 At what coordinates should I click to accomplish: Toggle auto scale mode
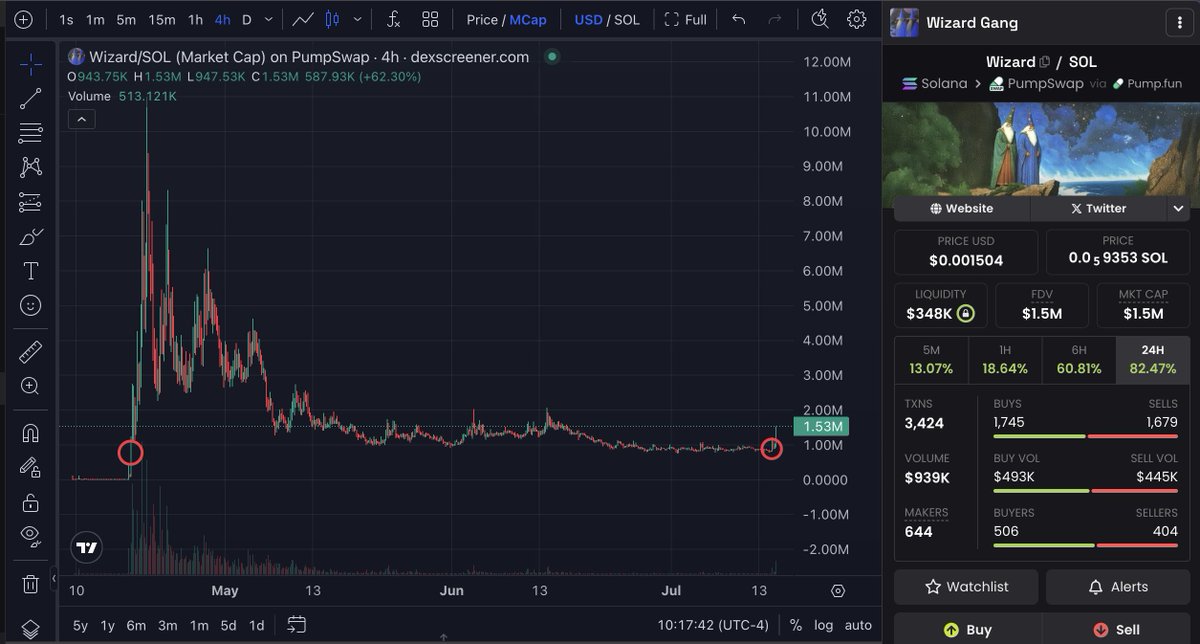click(x=858, y=626)
